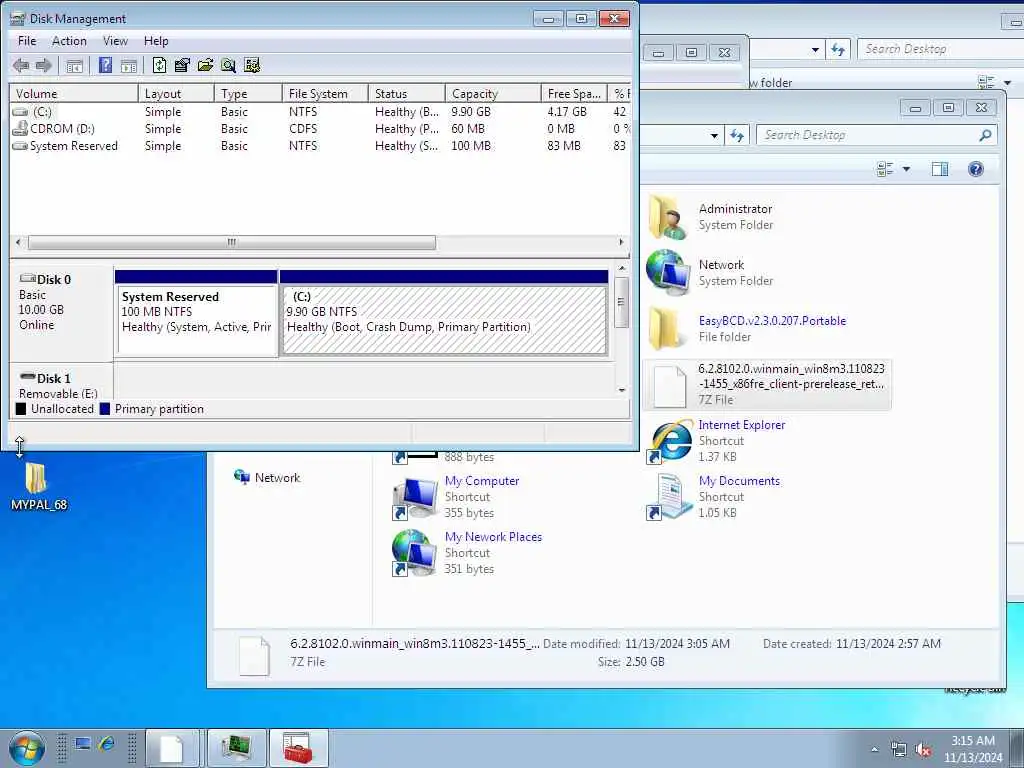Viewport: 1024px width, 768px height.
Task: Select the MYPAL_68 desktop folder
Action: tap(37, 486)
